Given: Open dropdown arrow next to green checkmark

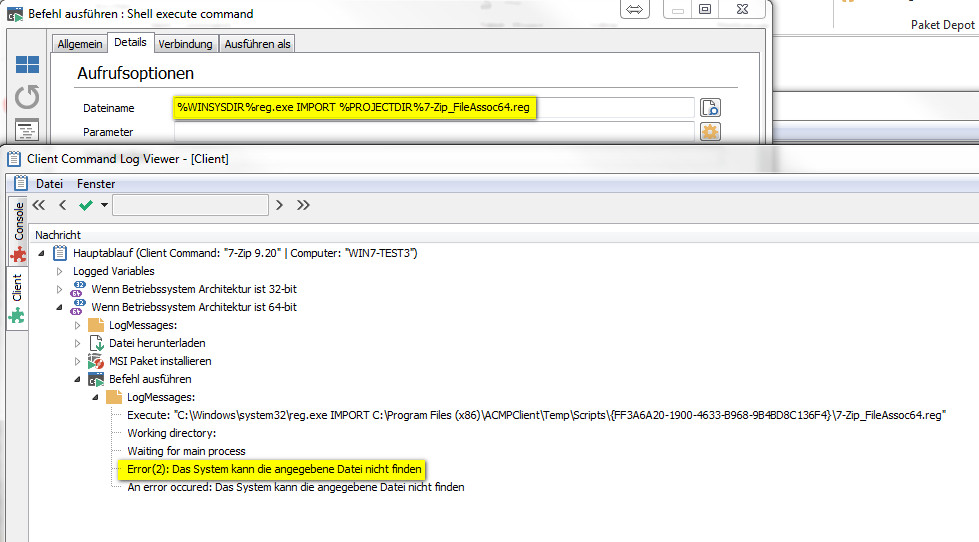Looking at the screenshot, I should click(104, 205).
